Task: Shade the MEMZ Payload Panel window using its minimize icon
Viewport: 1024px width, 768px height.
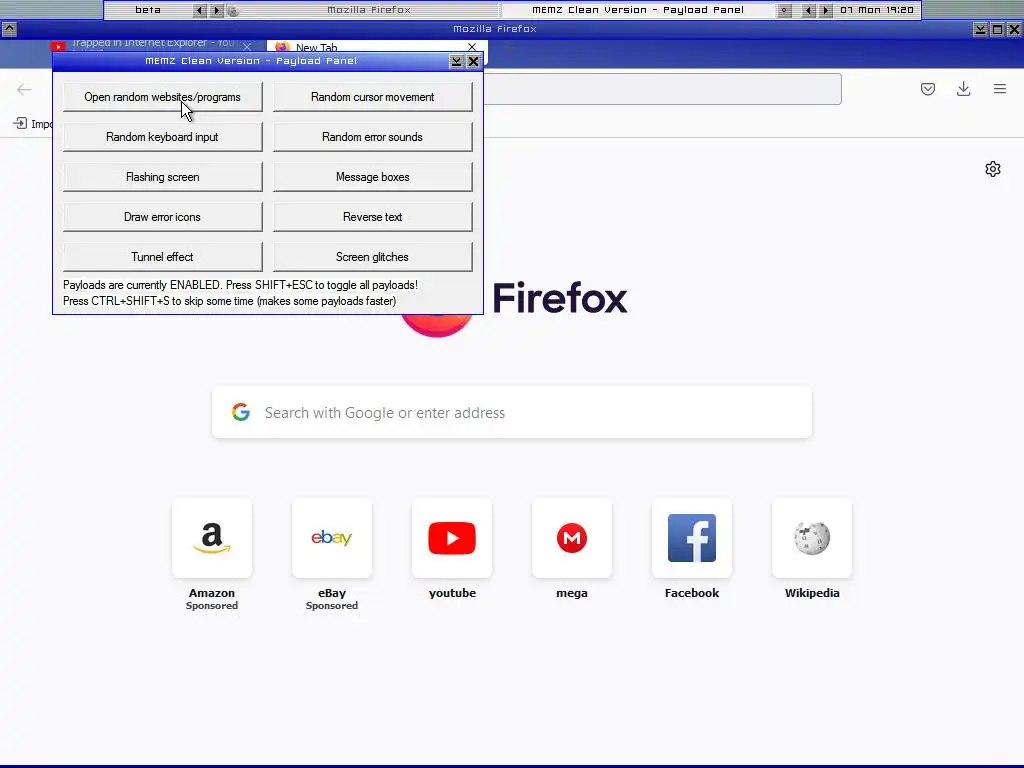Action: [456, 61]
